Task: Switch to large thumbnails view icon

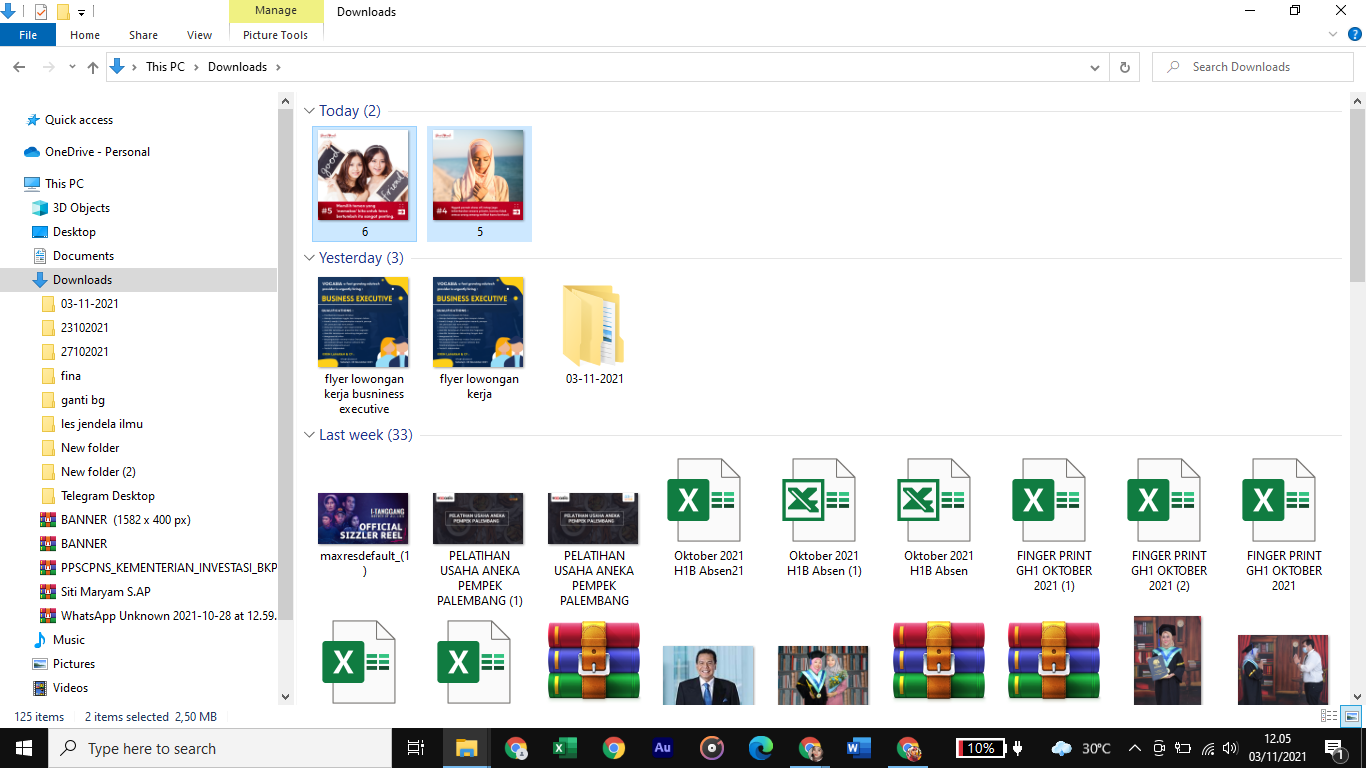Action: 1351,716
